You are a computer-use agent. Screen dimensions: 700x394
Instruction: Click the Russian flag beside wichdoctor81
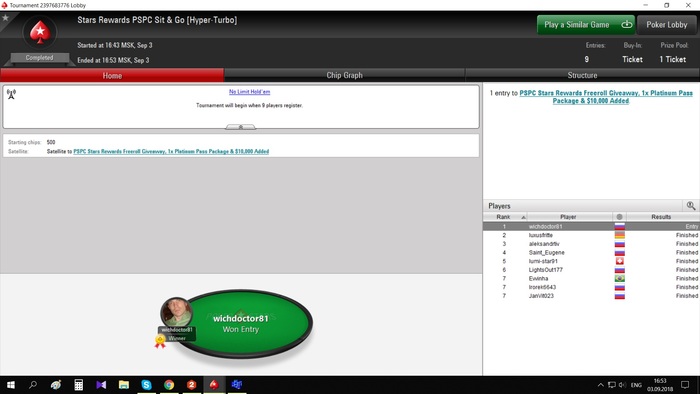point(620,227)
